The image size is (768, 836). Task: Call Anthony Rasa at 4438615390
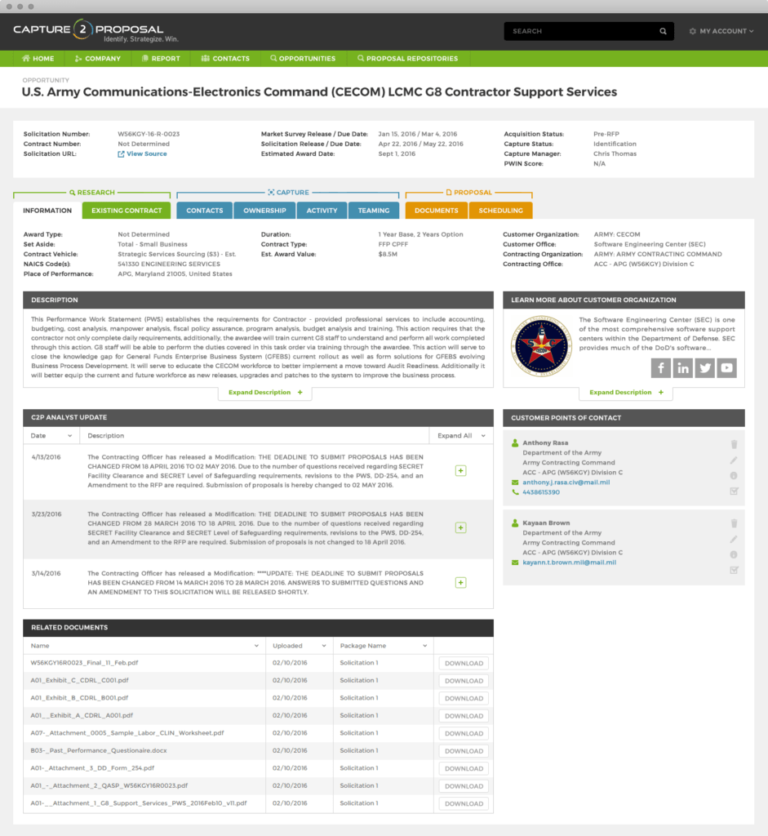click(x=541, y=492)
